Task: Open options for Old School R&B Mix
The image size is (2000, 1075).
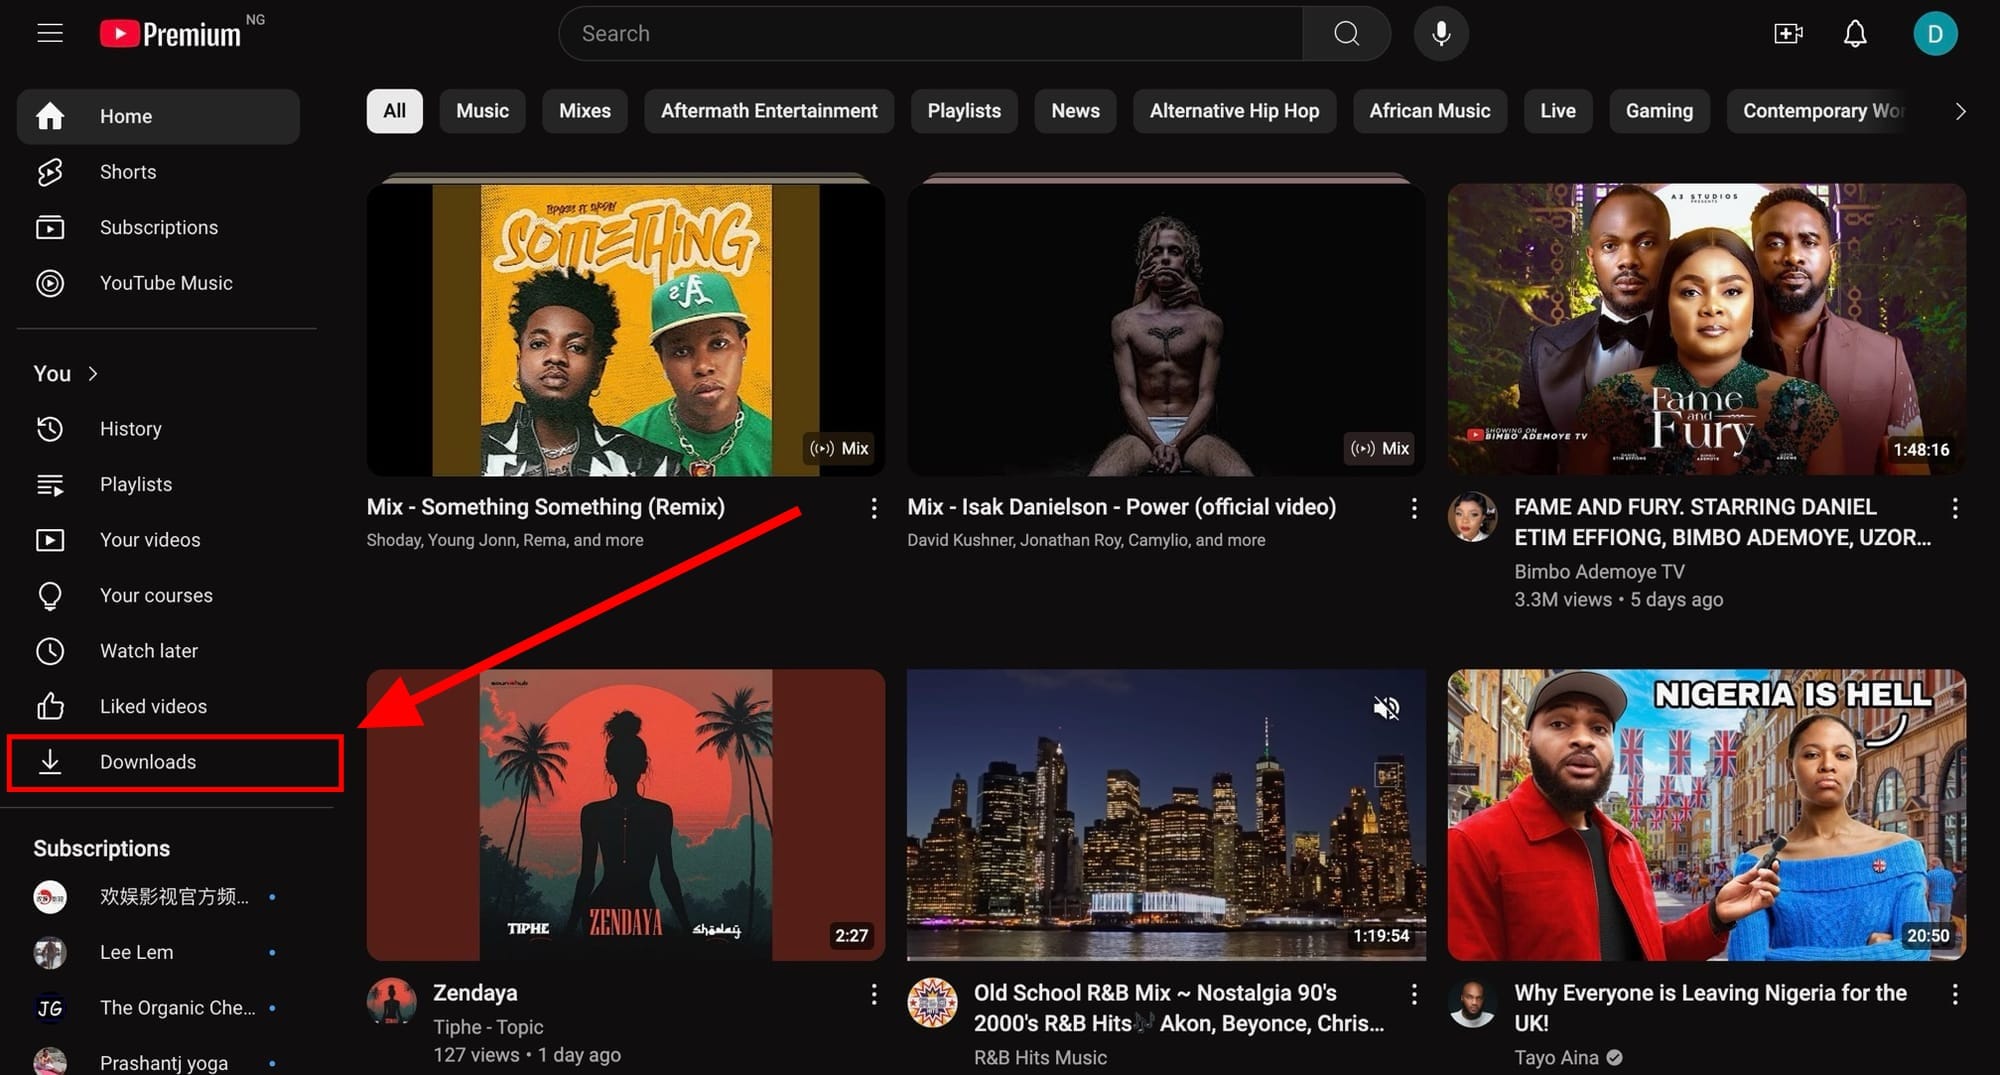Action: point(1413,994)
